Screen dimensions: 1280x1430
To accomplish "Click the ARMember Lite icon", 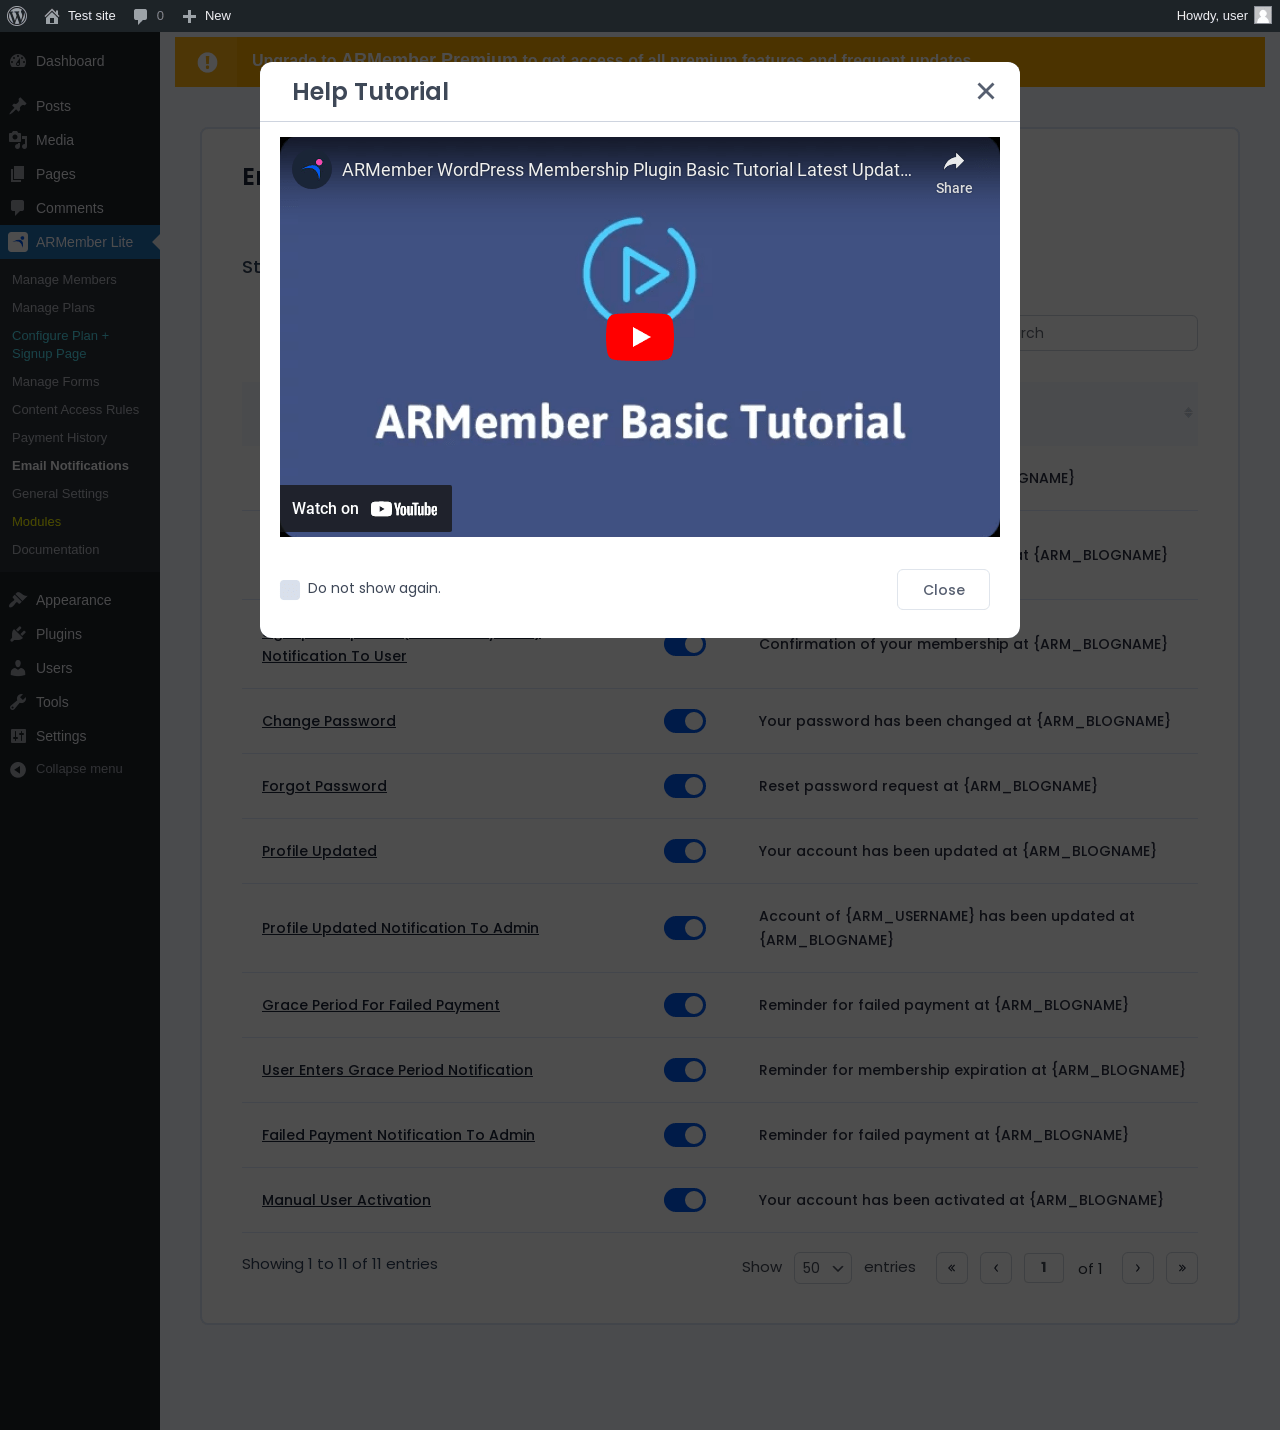I will [x=18, y=242].
